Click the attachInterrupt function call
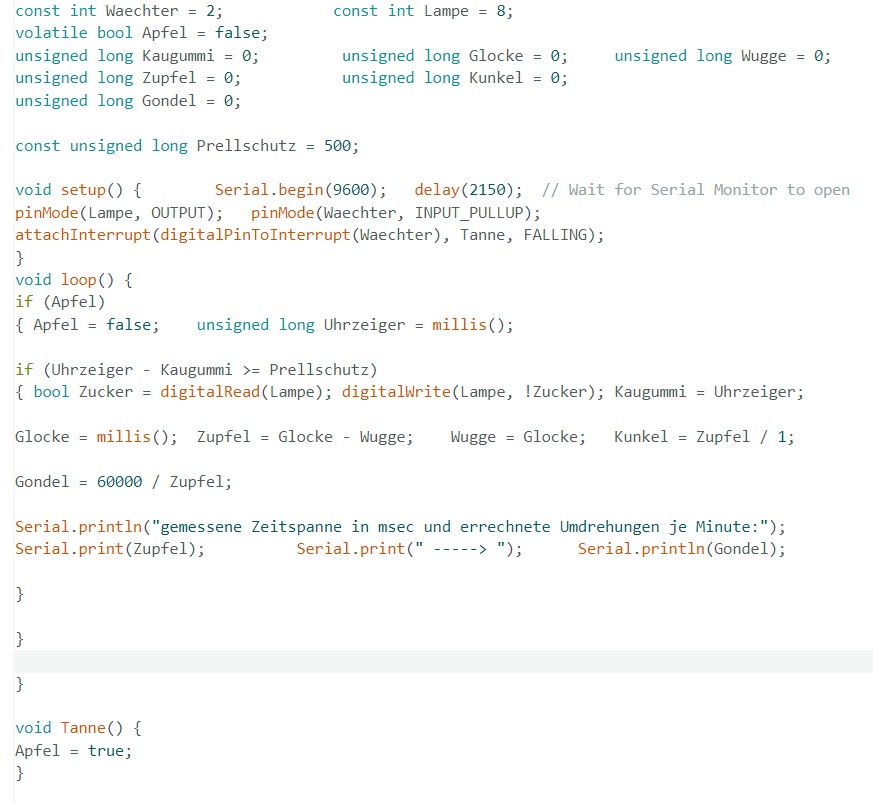The width and height of the screenshot is (873, 804). click(x=310, y=236)
